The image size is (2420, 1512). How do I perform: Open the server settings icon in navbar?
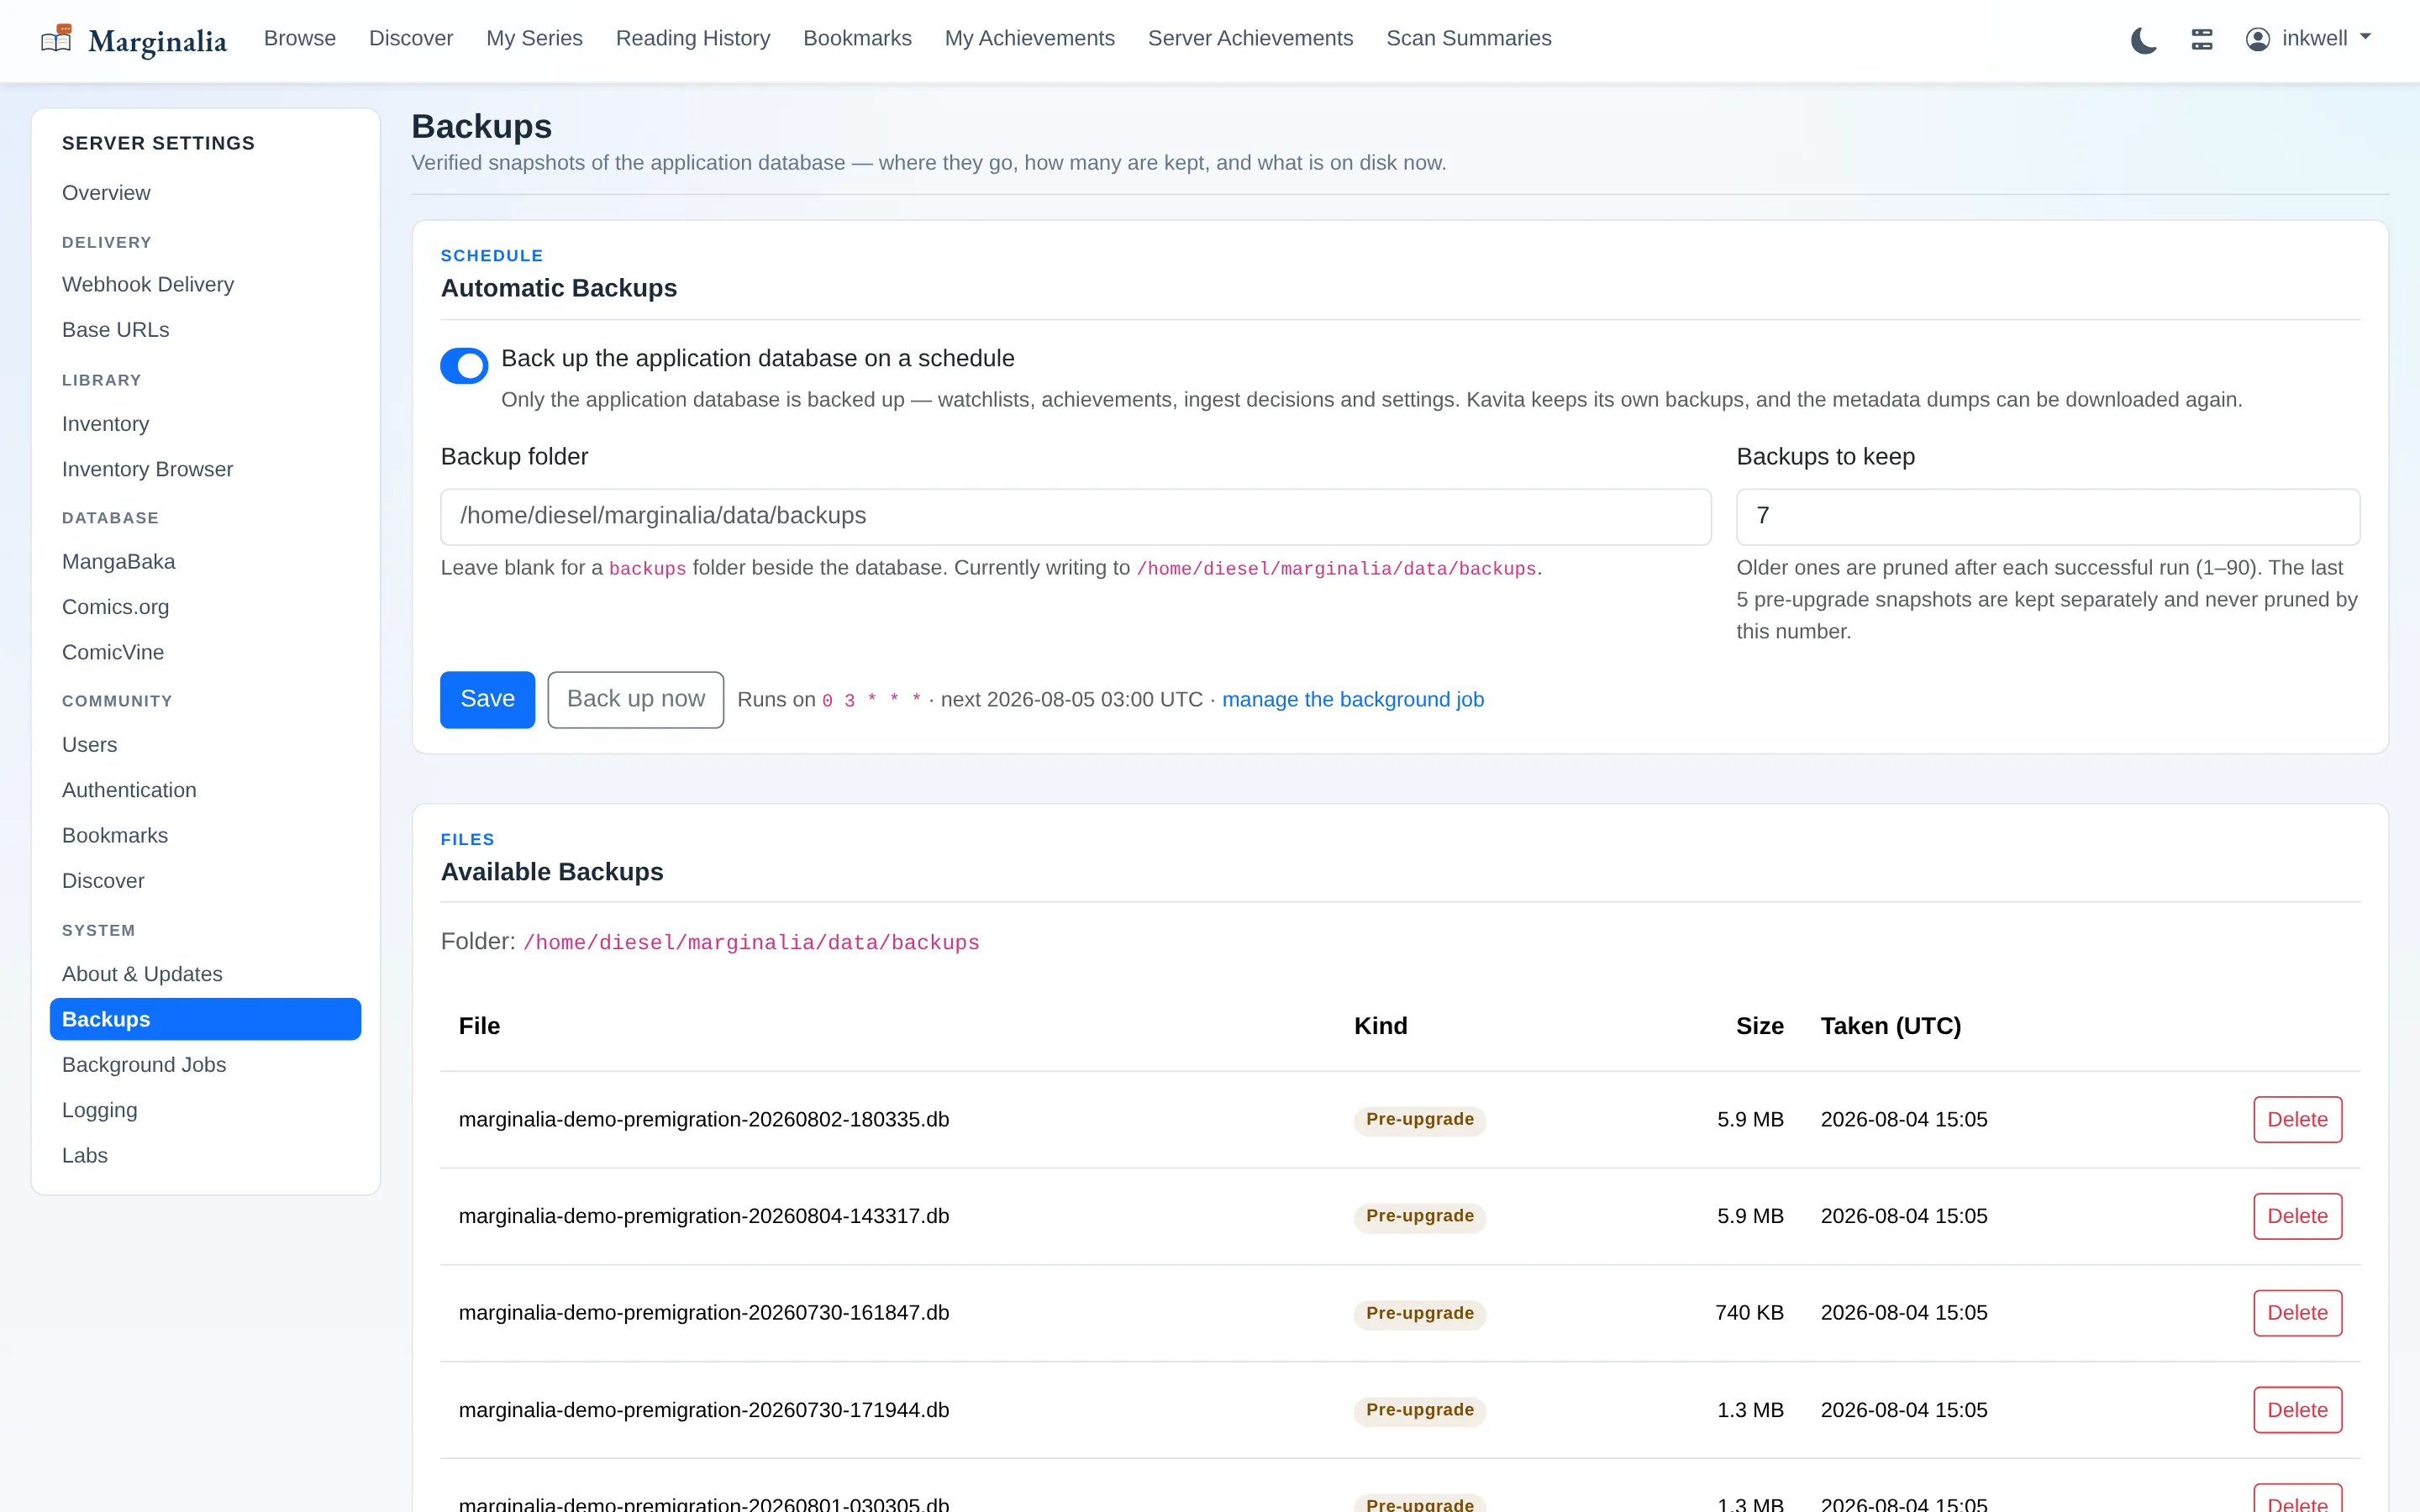point(2202,39)
